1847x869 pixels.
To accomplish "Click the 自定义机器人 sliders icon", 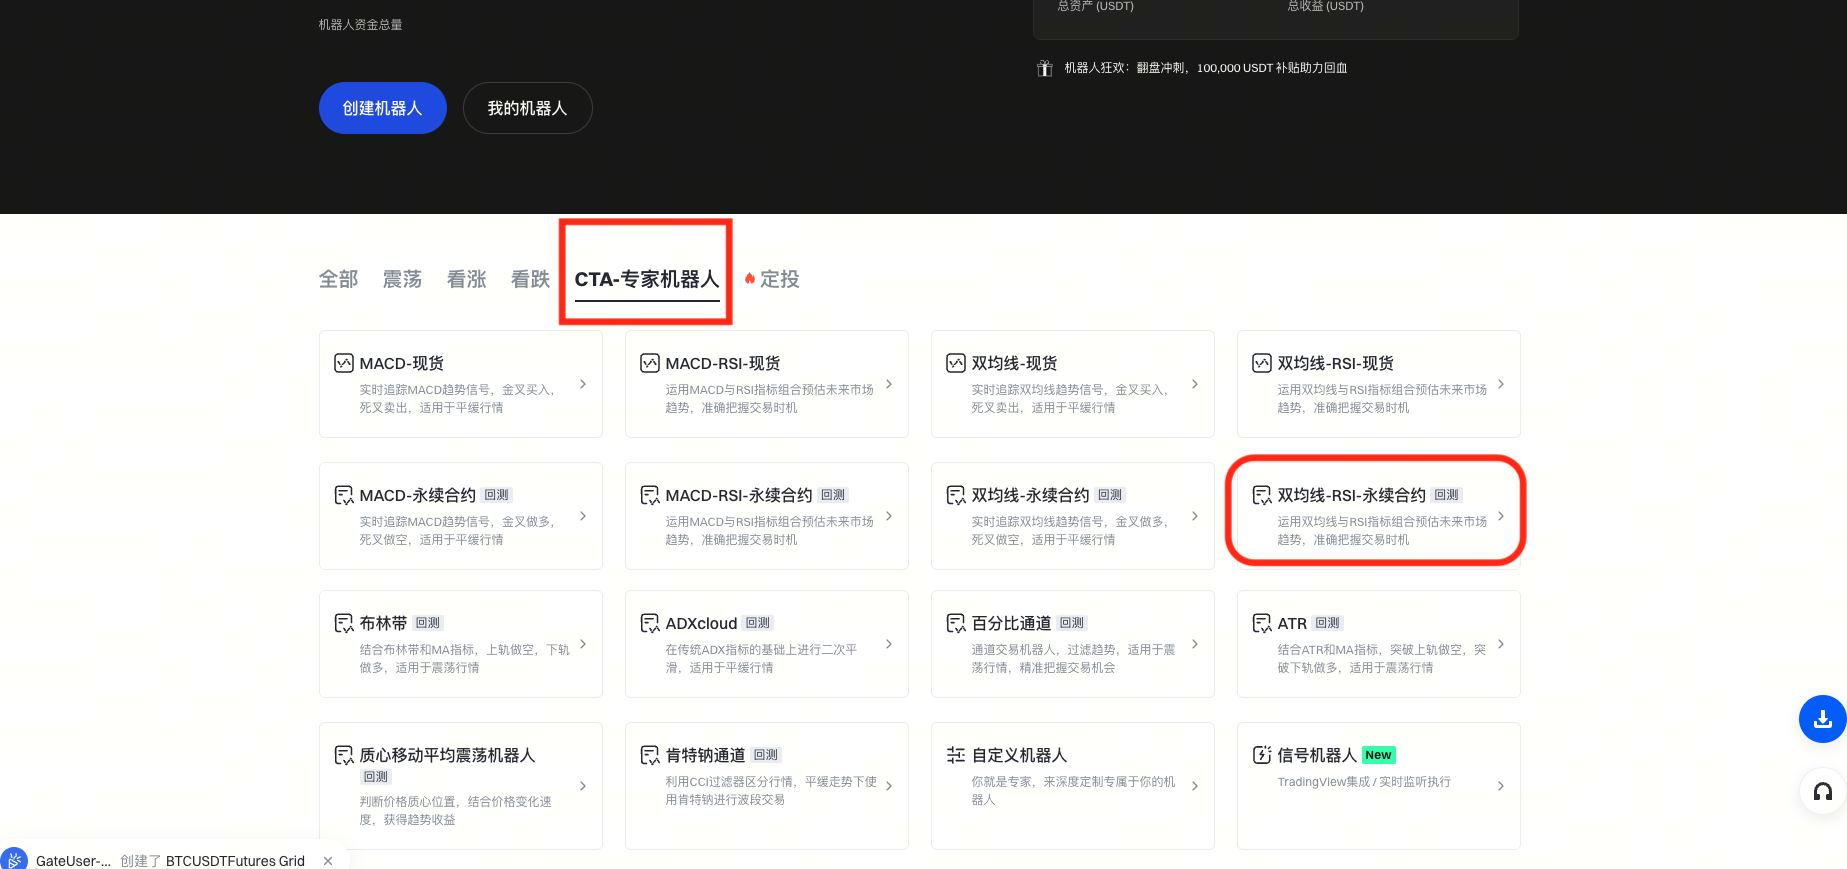I will (956, 755).
